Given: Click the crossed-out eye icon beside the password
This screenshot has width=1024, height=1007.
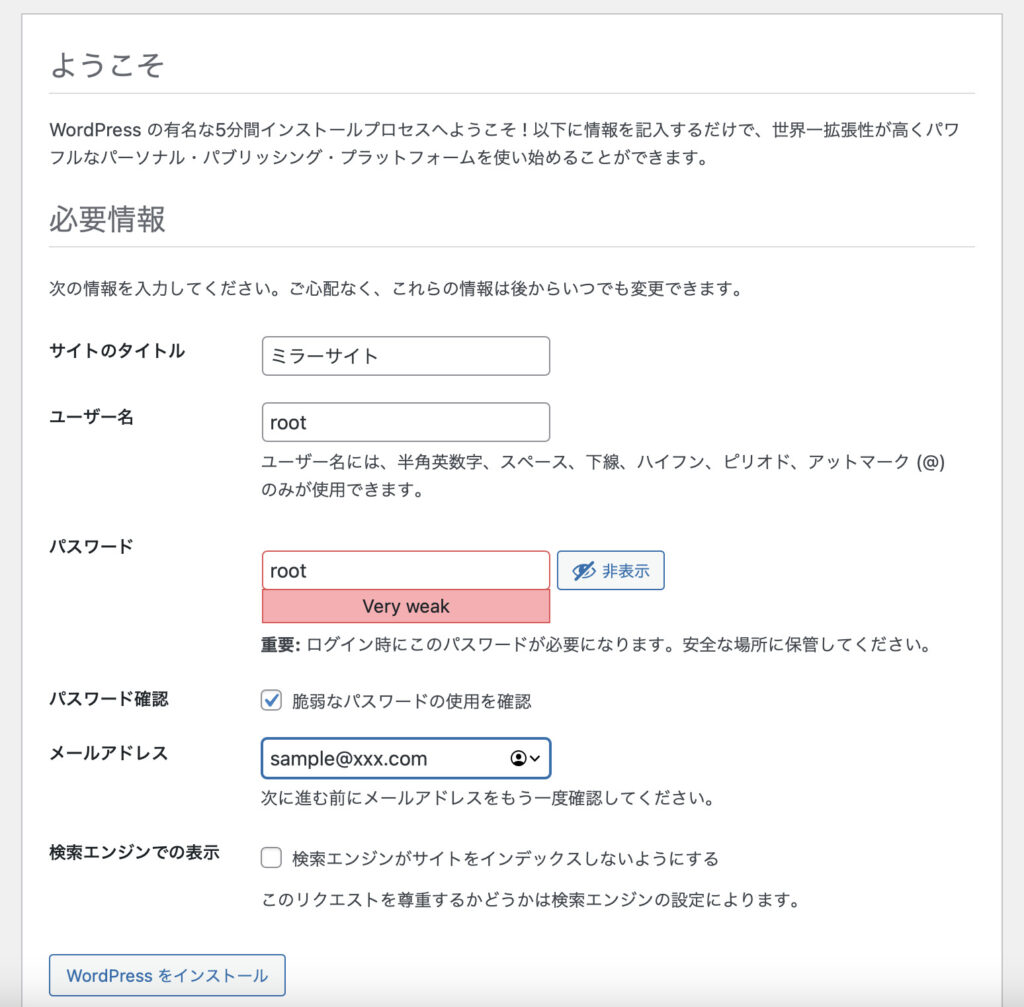Looking at the screenshot, I should coord(583,571).
